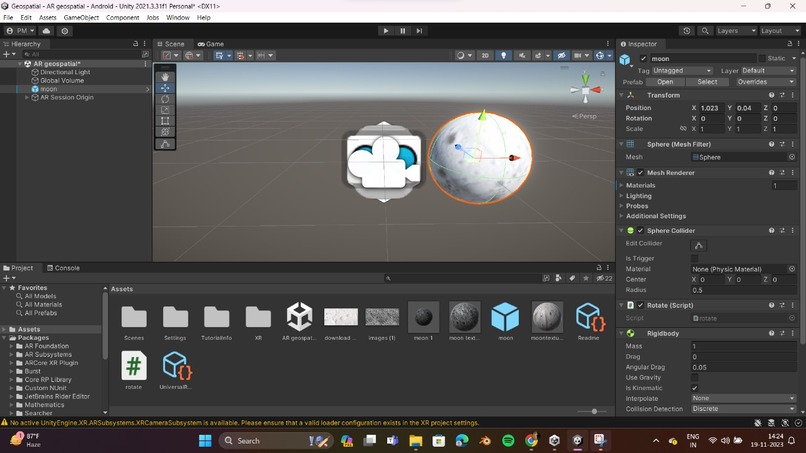Open the Interpolate dropdown
Screen dimensions: 806x453
(743, 398)
